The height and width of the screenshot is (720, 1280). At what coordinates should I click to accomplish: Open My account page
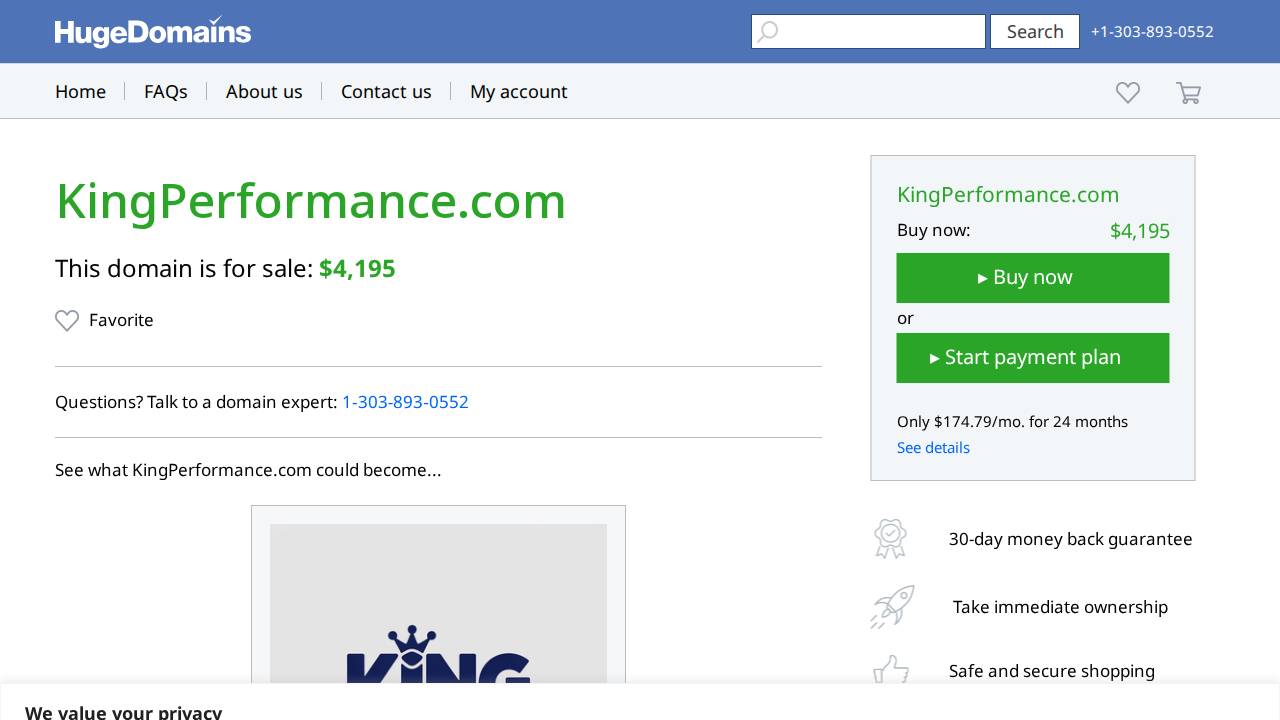click(x=519, y=91)
